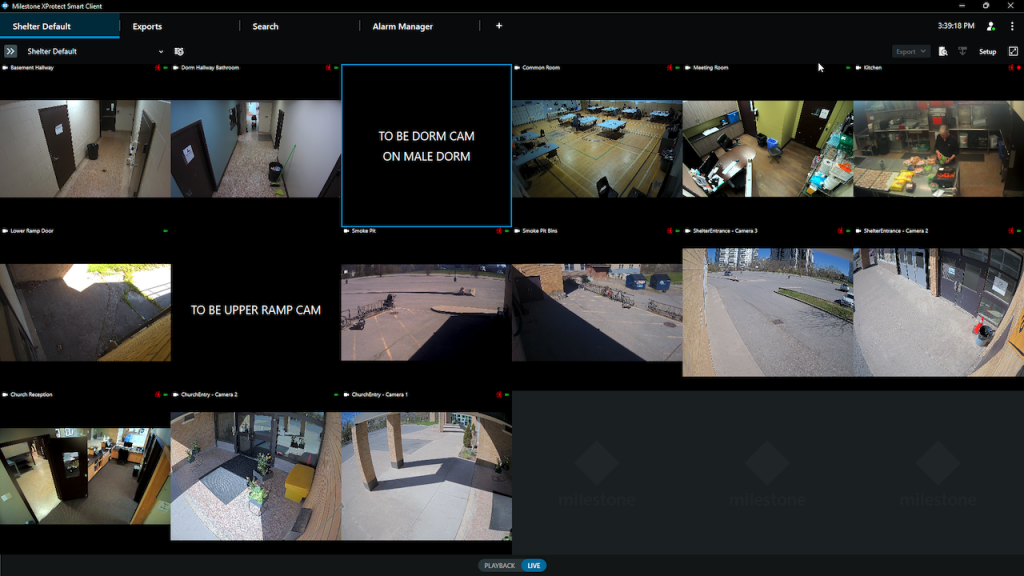The height and width of the screenshot is (576, 1024).
Task: Click the evidence search document icon
Action: [943, 51]
